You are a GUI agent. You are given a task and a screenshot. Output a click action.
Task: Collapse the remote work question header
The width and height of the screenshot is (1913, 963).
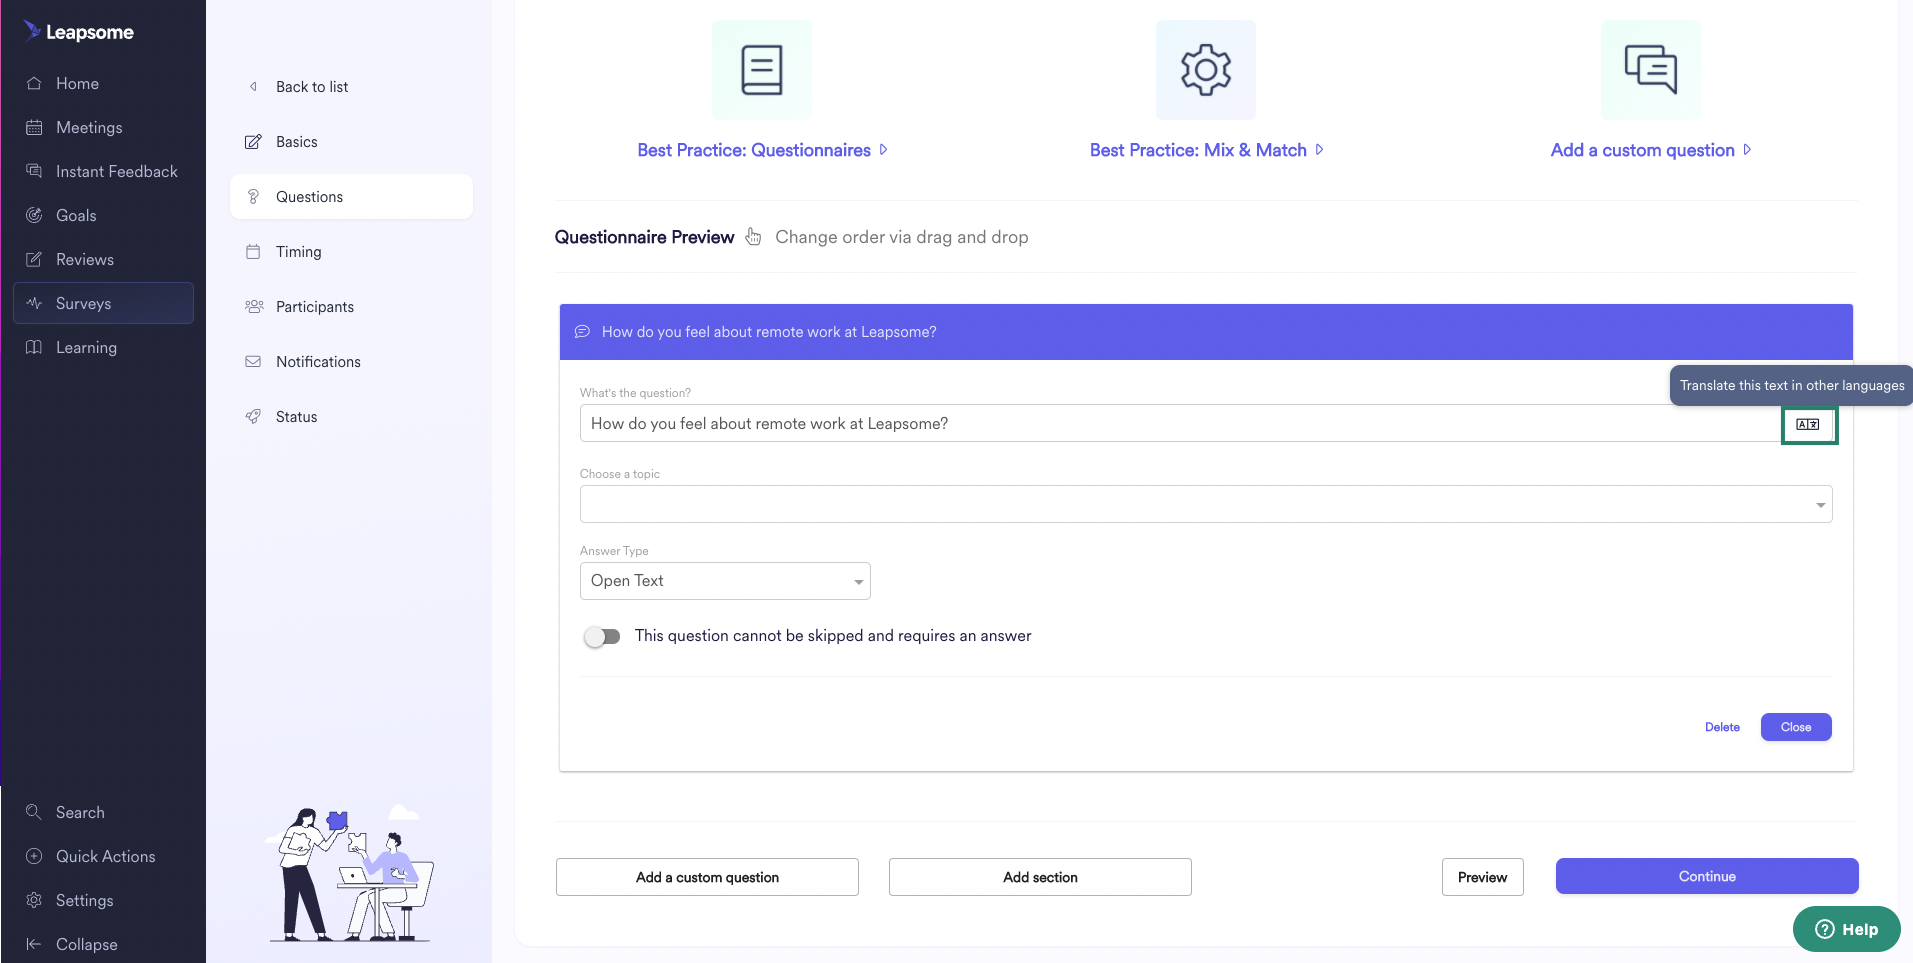click(1206, 332)
